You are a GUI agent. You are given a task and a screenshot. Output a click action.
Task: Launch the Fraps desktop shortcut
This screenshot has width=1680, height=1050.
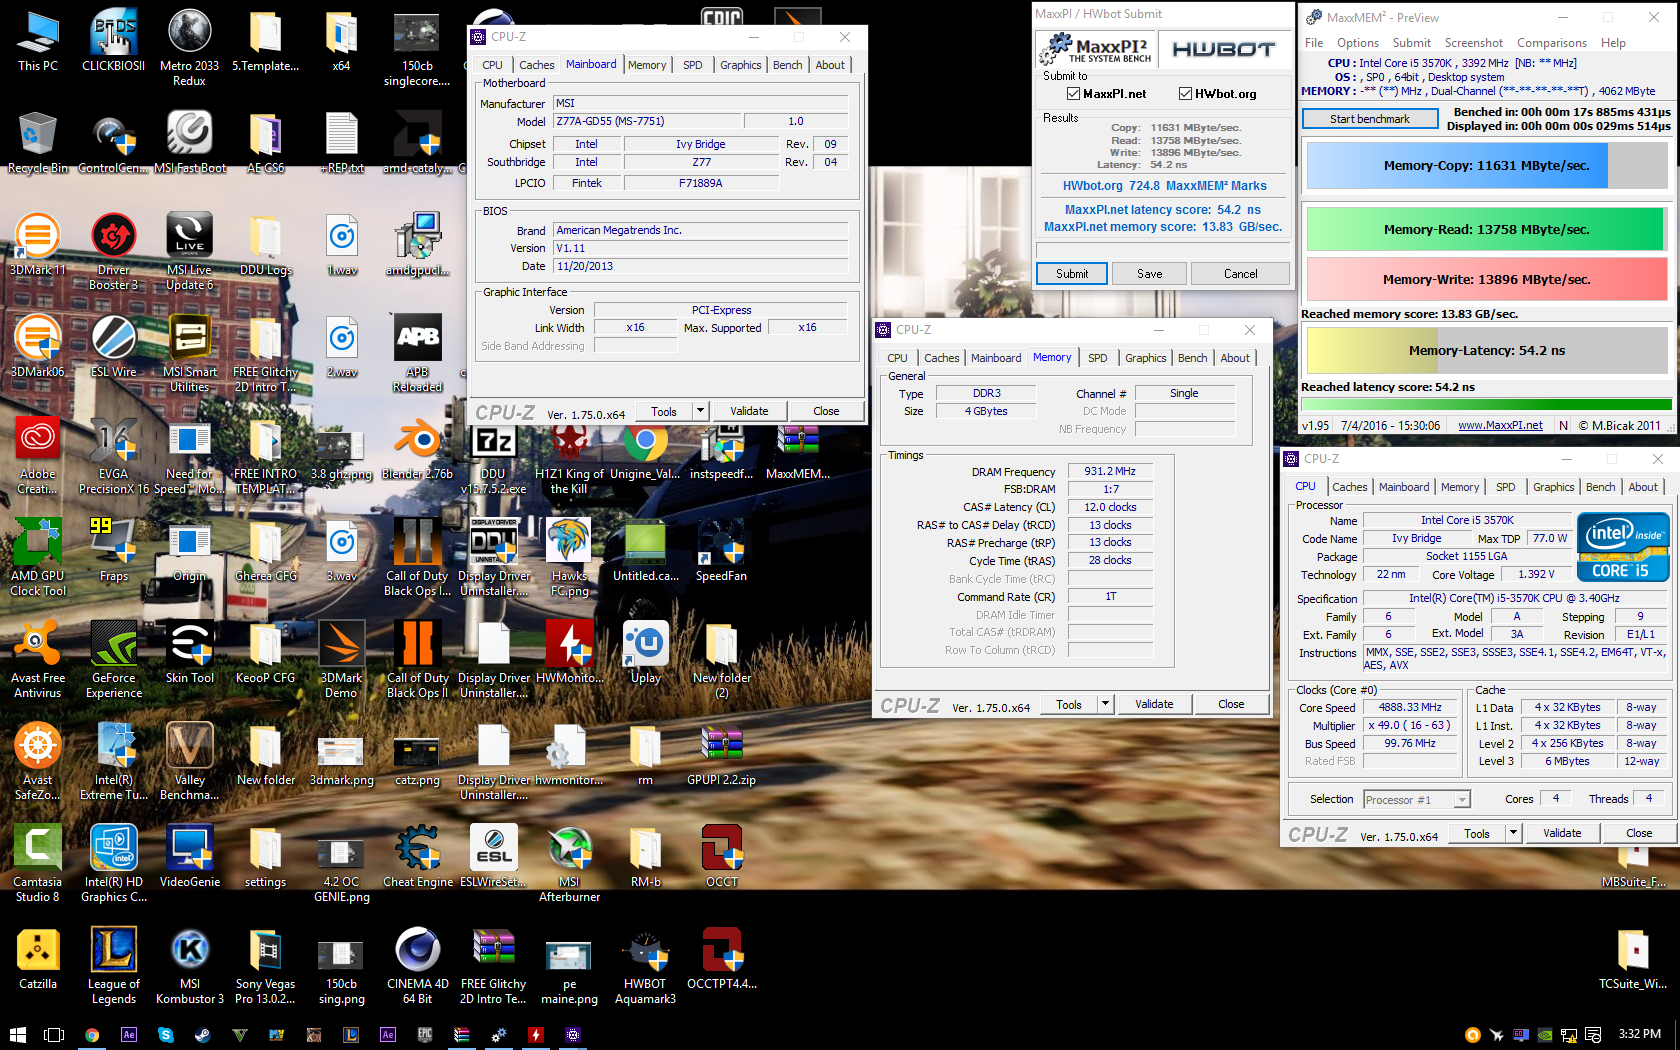(114, 550)
